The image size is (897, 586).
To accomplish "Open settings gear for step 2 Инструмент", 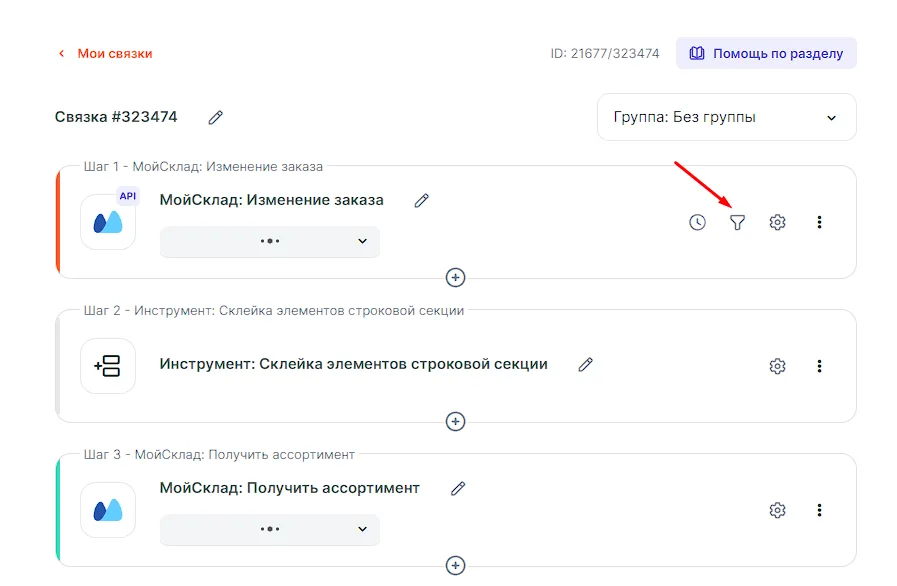I will (x=777, y=366).
